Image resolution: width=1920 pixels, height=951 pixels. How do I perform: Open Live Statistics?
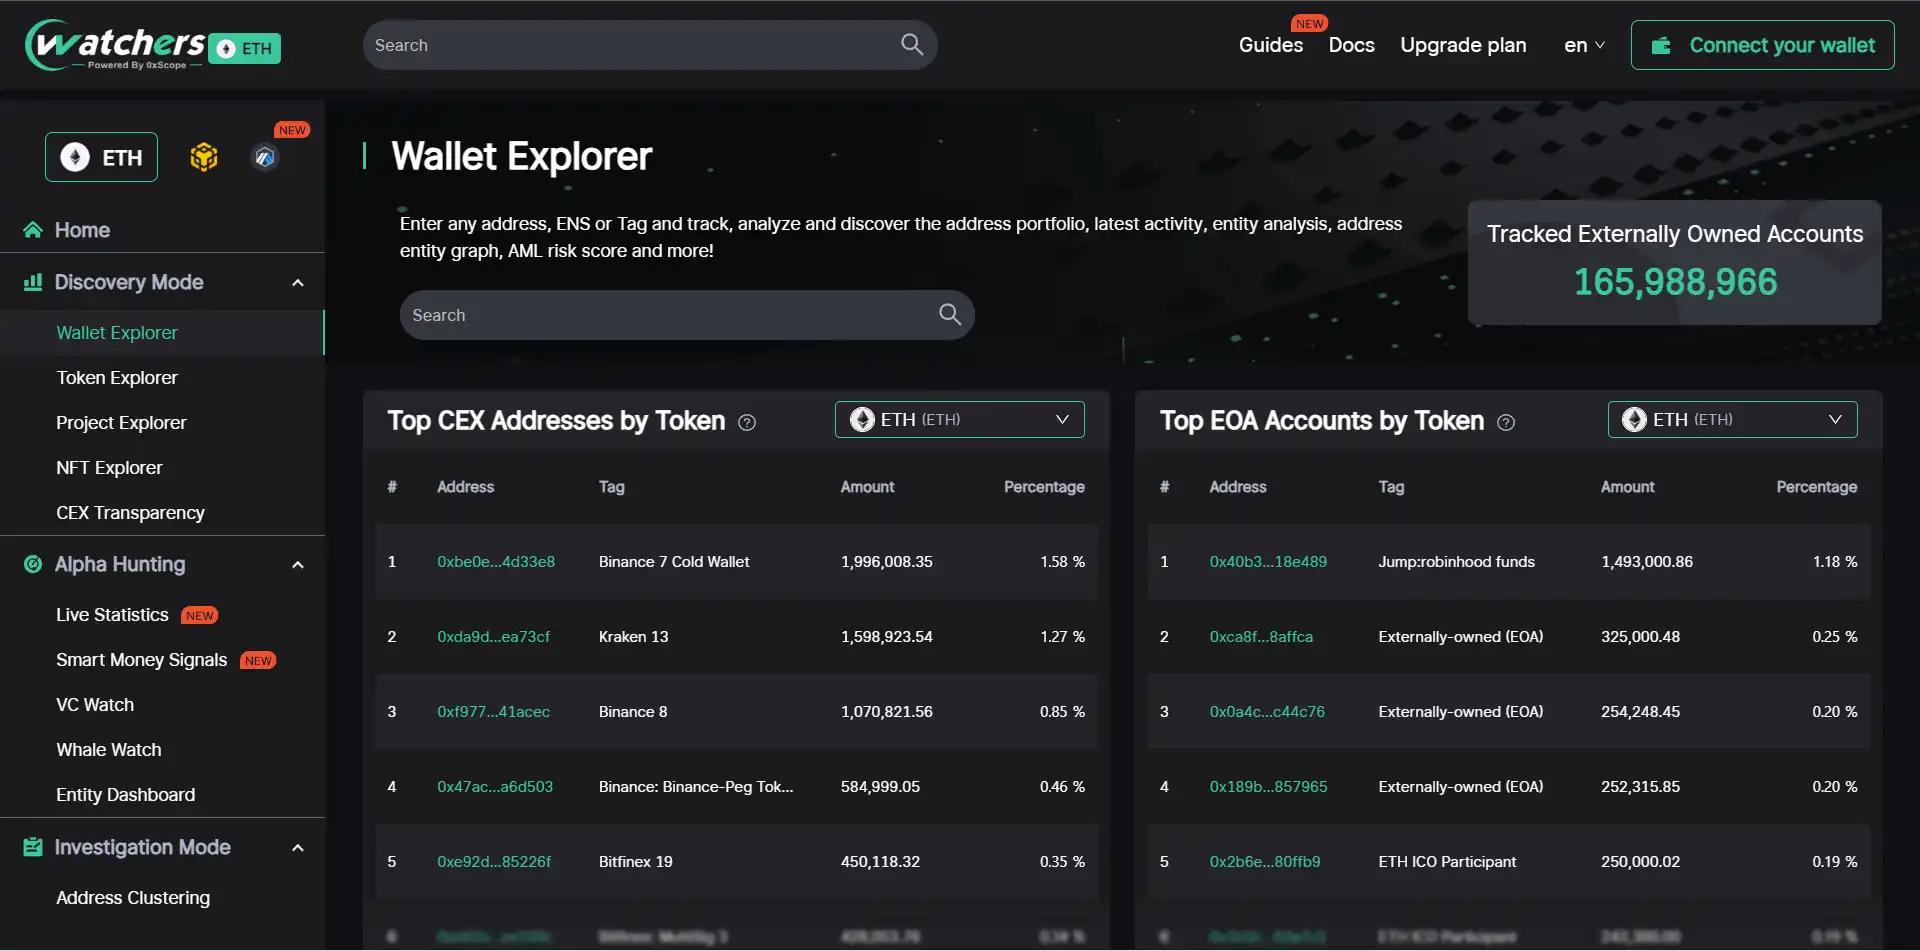tap(112, 615)
